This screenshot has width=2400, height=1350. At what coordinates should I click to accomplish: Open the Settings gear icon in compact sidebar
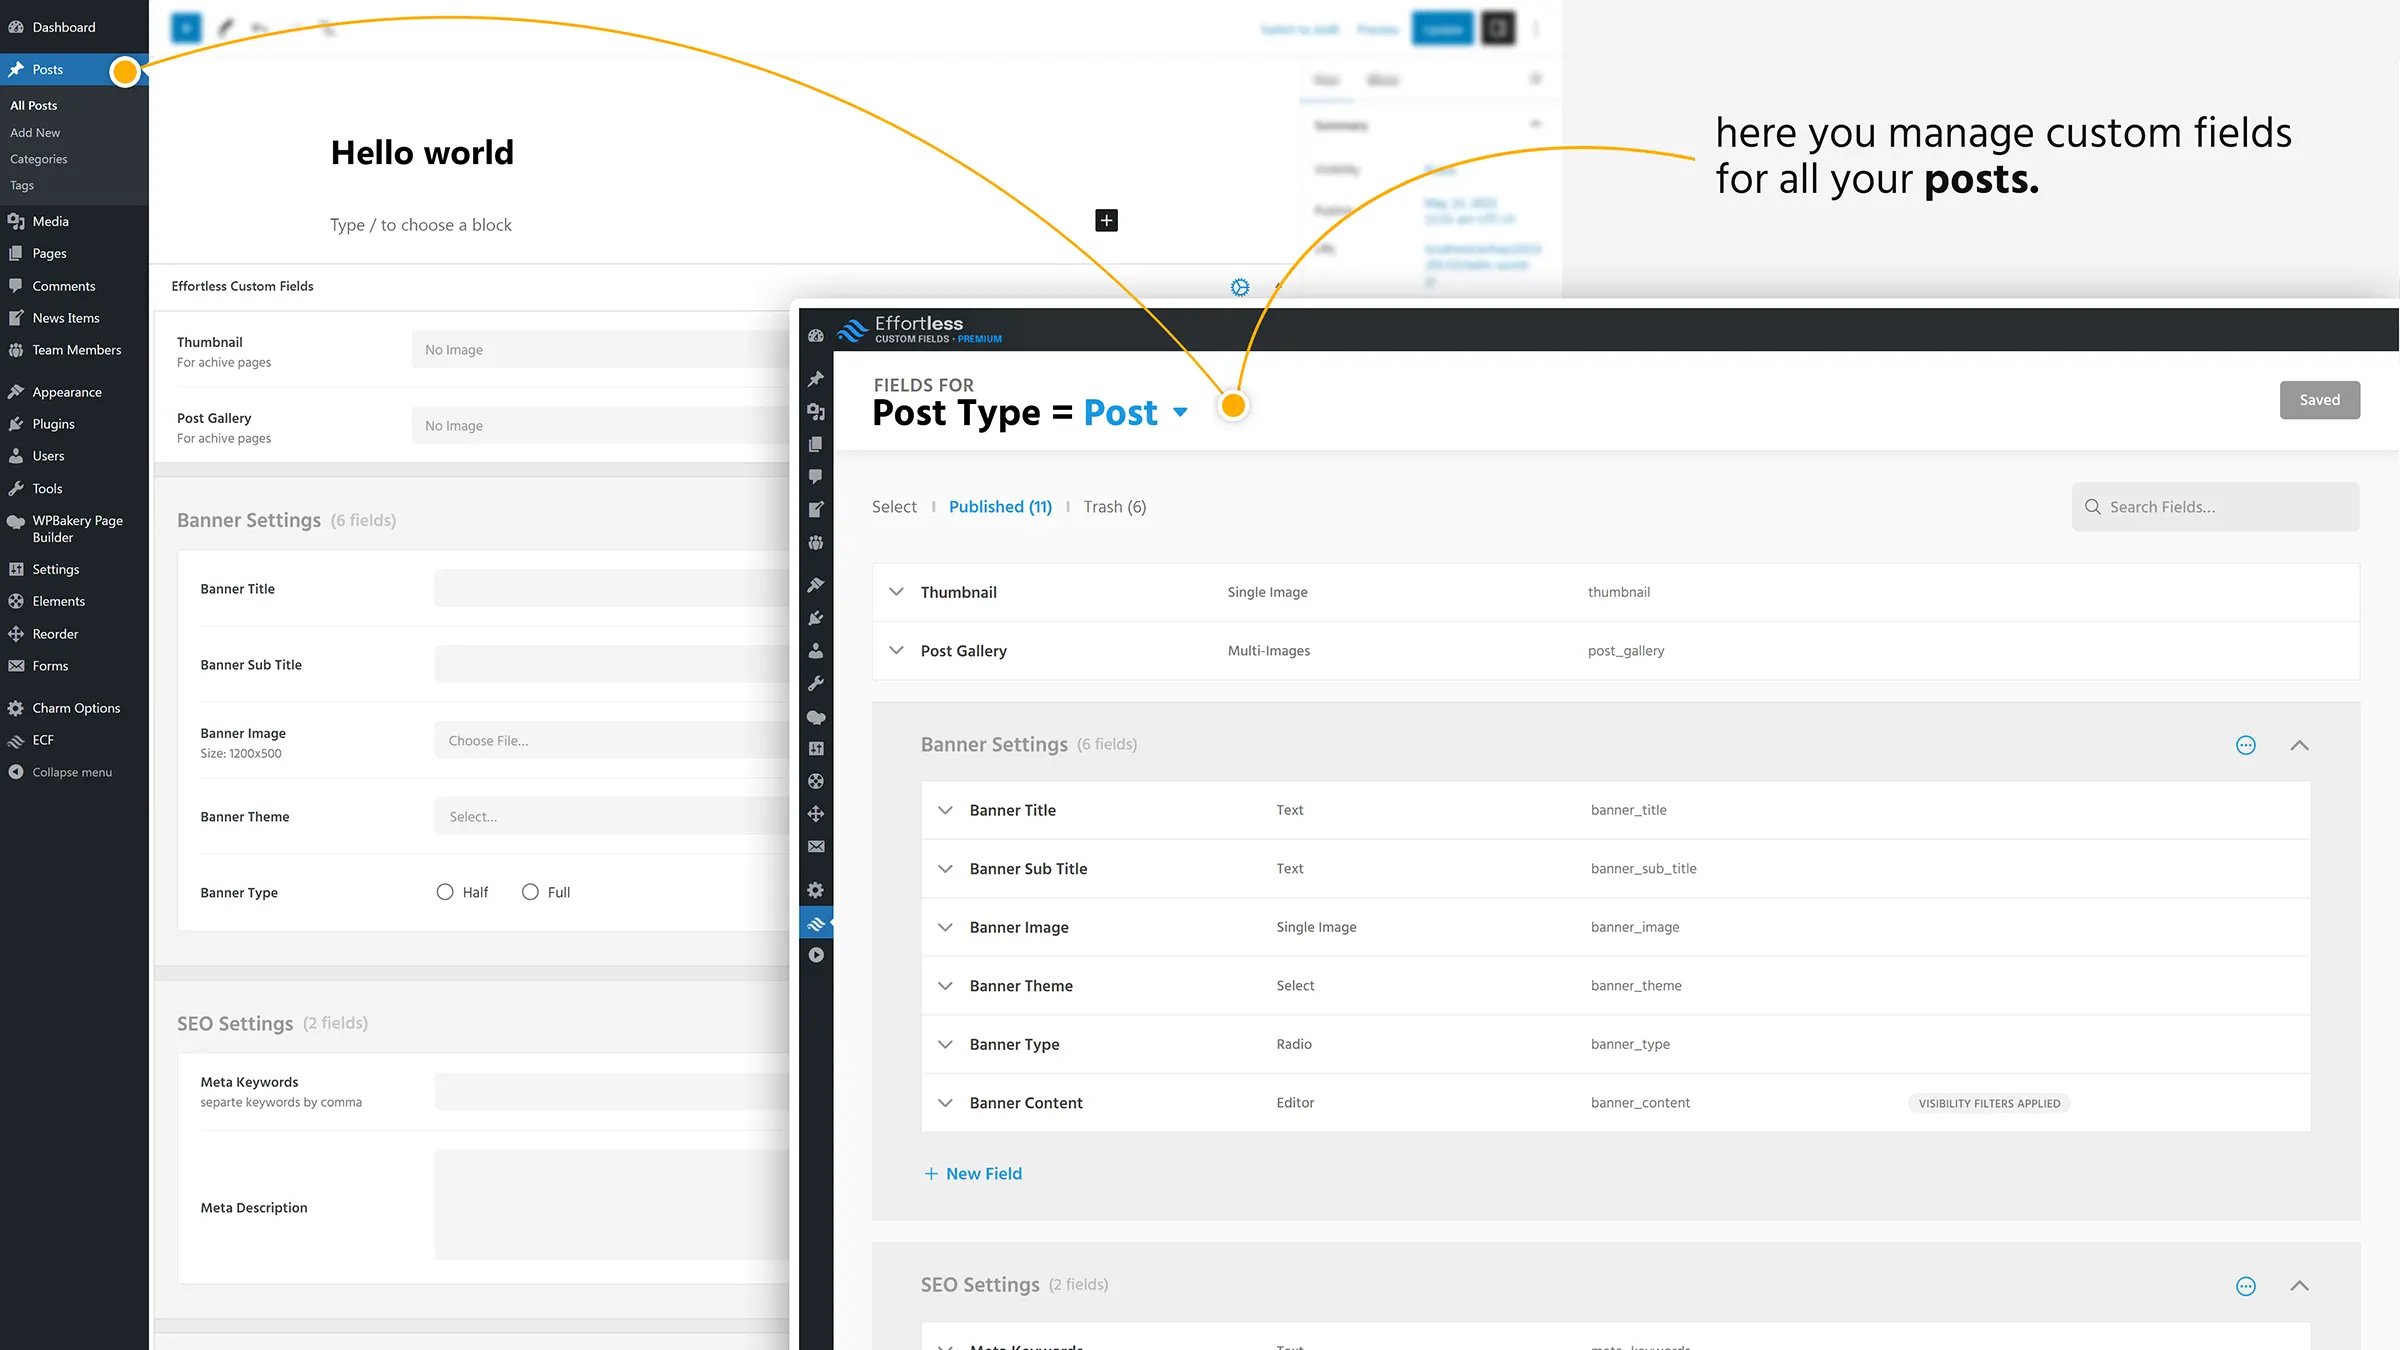[816, 890]
